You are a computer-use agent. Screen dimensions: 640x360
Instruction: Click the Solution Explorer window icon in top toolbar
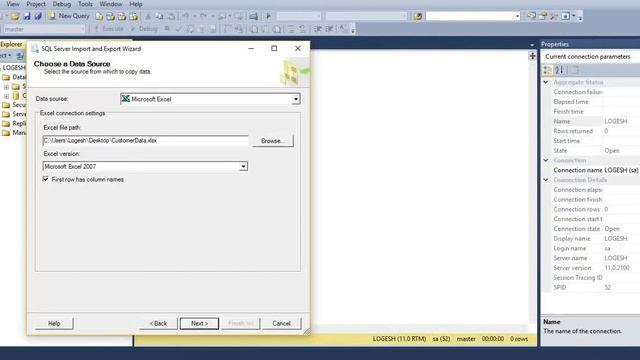(565, 16)
